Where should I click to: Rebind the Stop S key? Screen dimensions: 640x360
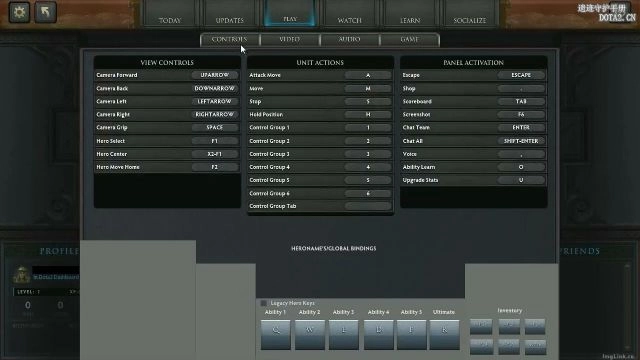click(x=368, y=101)
